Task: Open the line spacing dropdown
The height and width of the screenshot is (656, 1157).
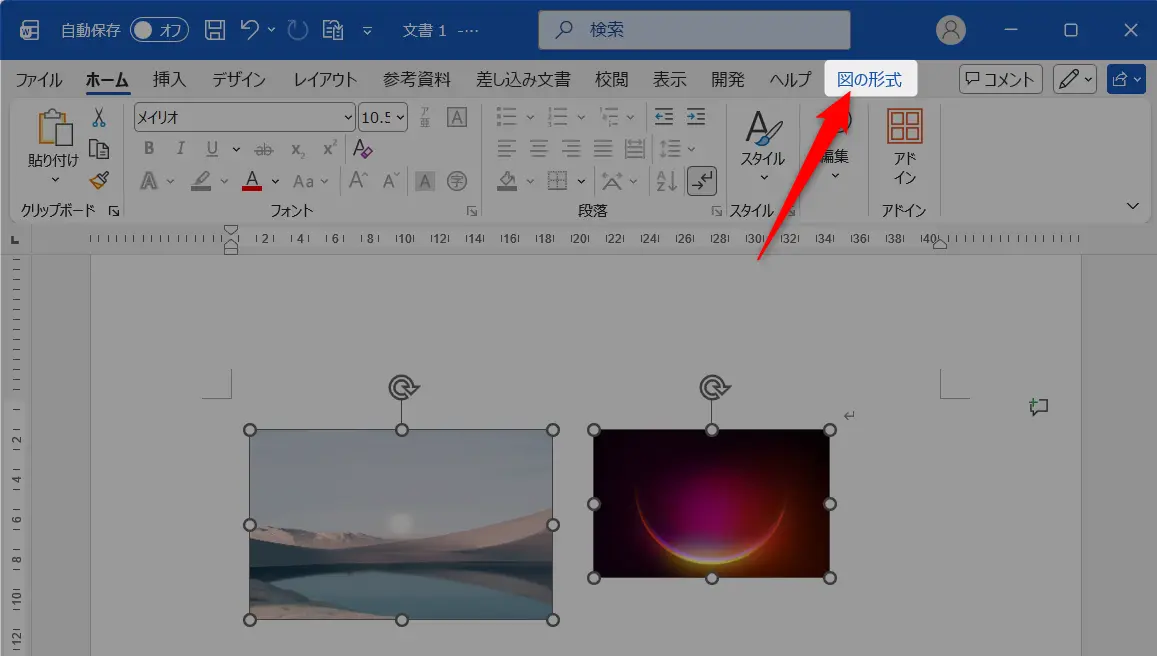Action: [677, 148]
